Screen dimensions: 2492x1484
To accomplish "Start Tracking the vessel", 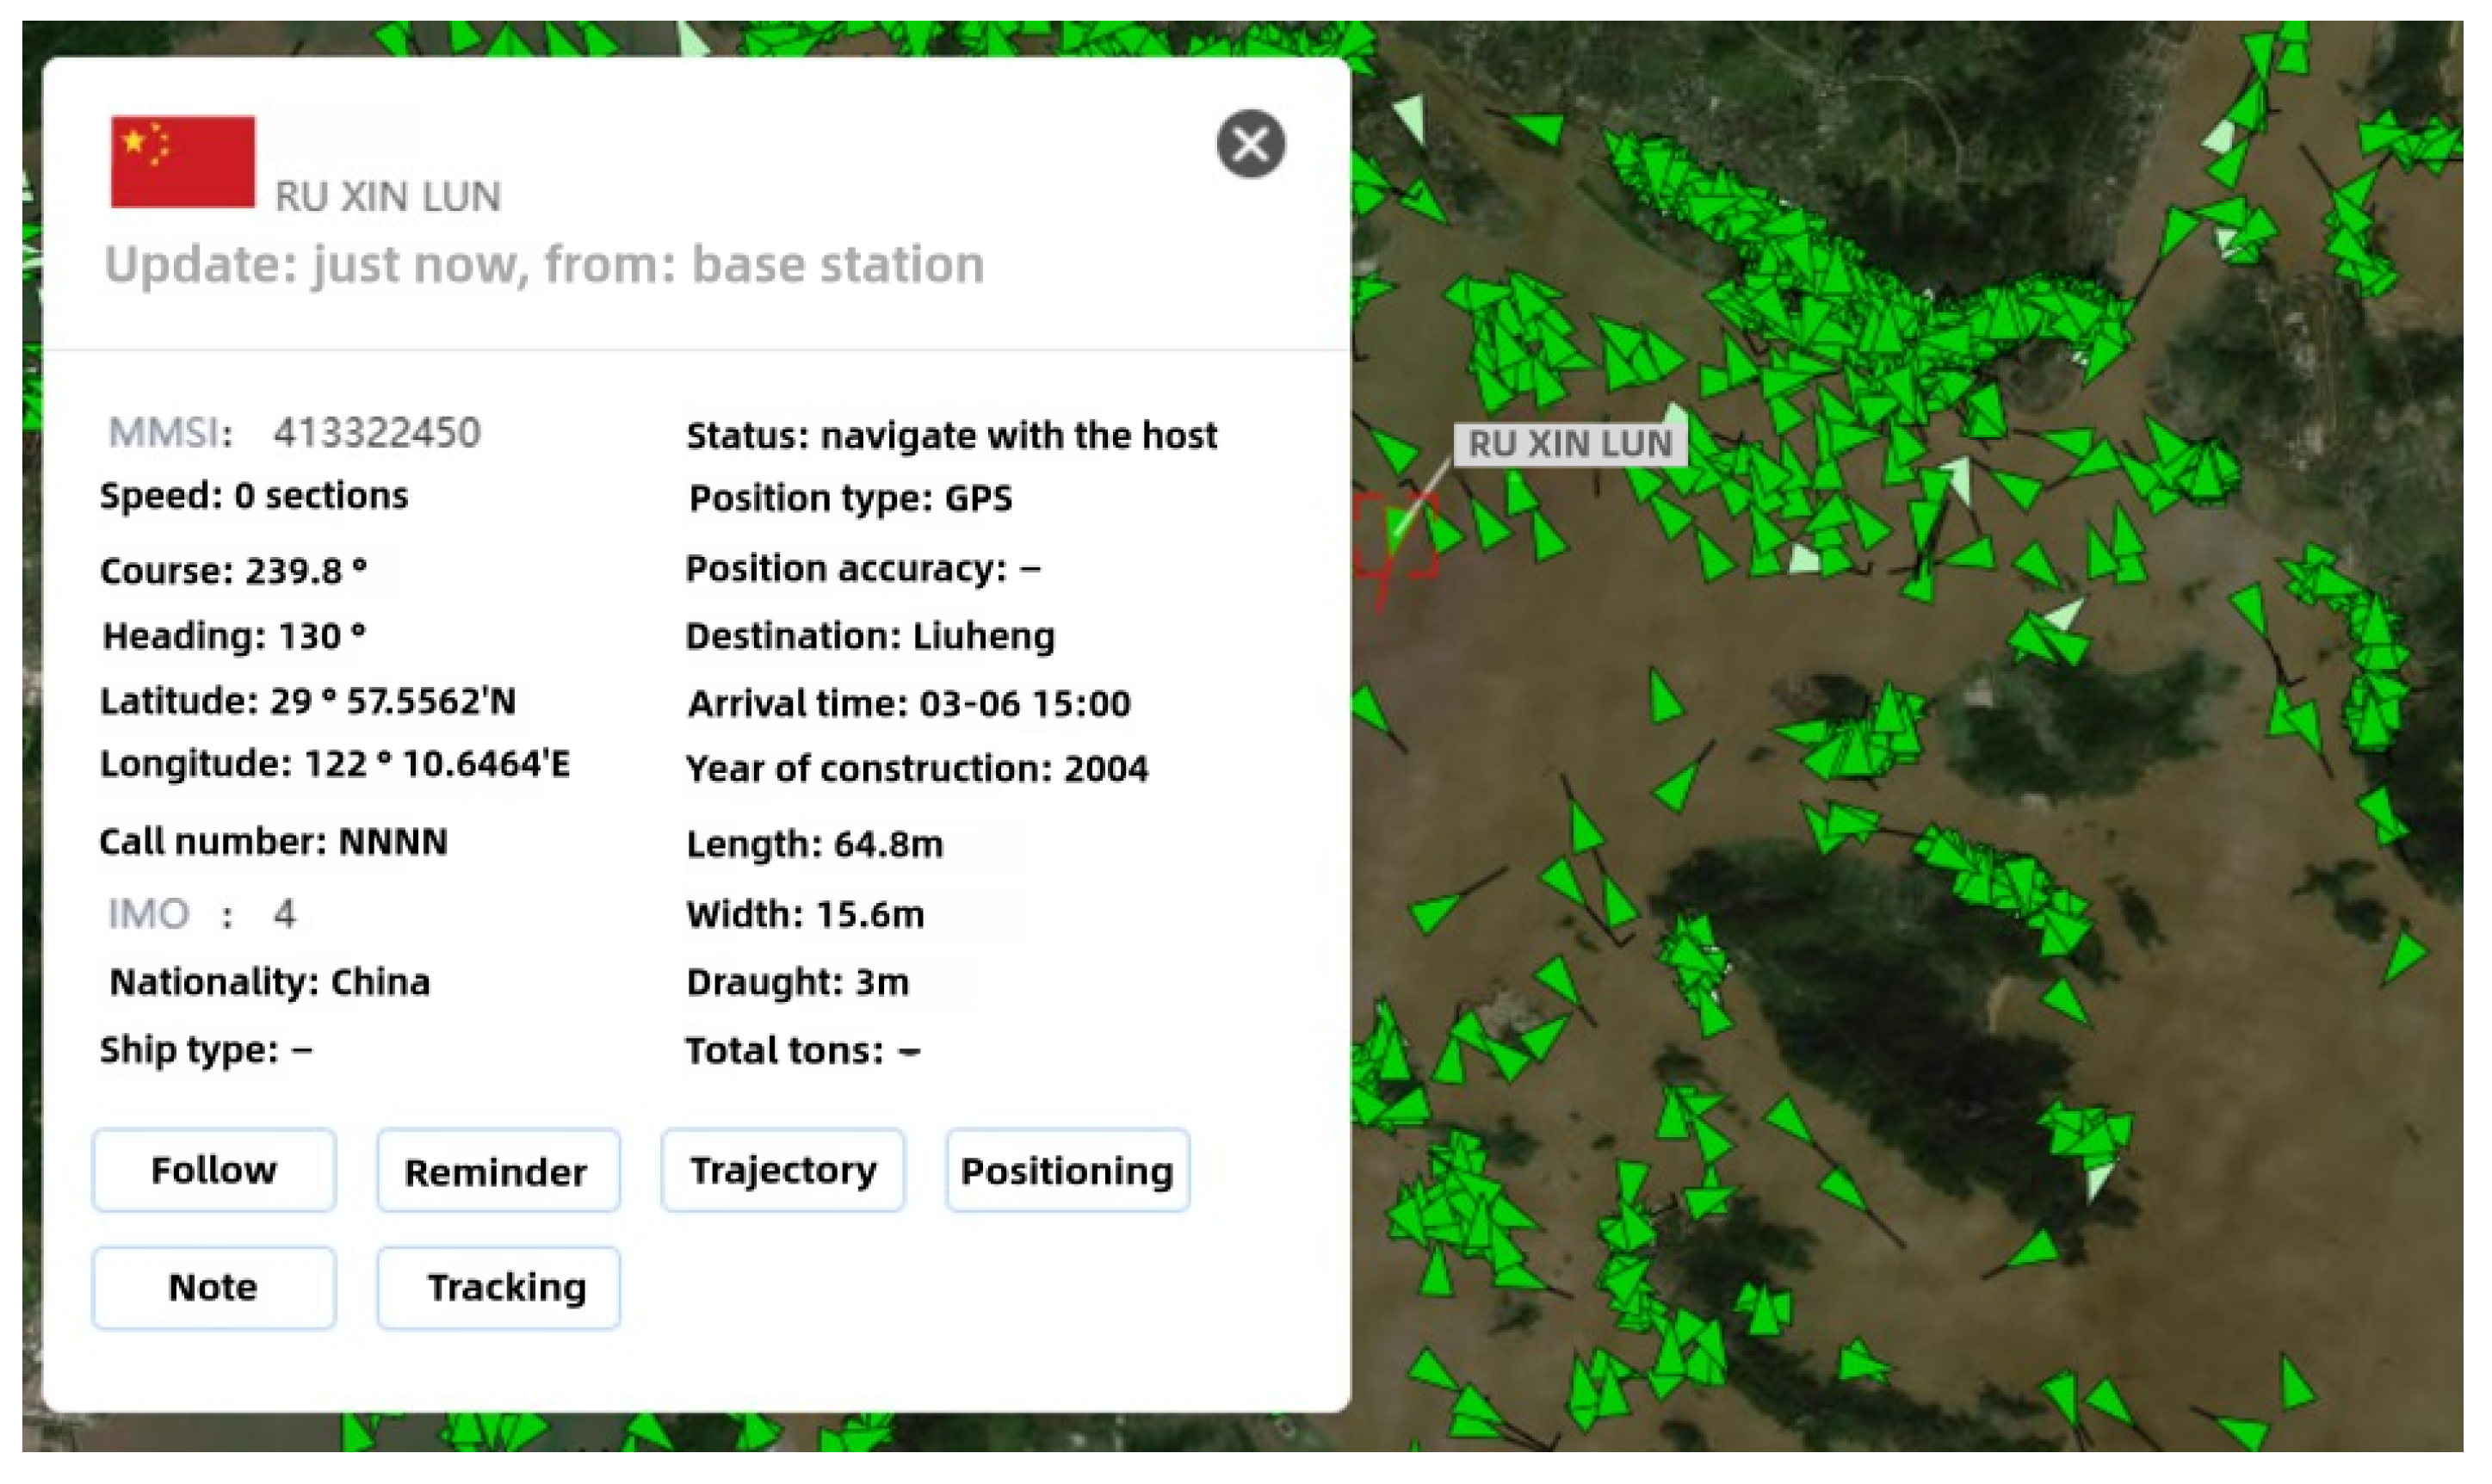I will pyautogui.click(x=498, y=1288).
